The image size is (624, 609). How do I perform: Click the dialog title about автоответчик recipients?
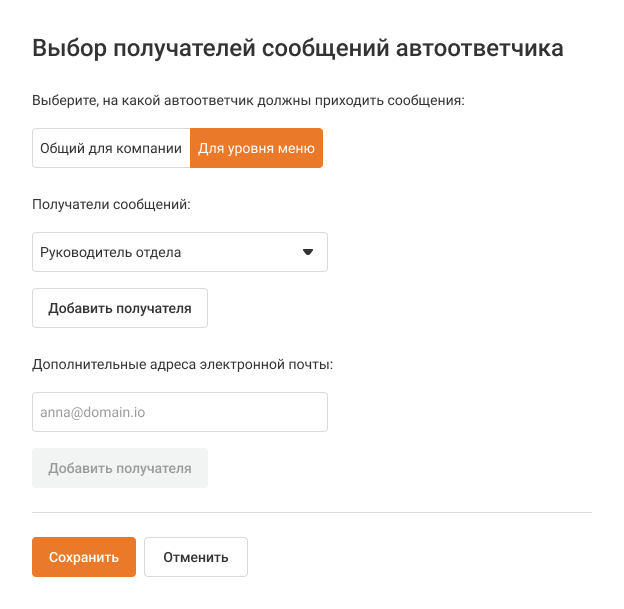point(298,47)
